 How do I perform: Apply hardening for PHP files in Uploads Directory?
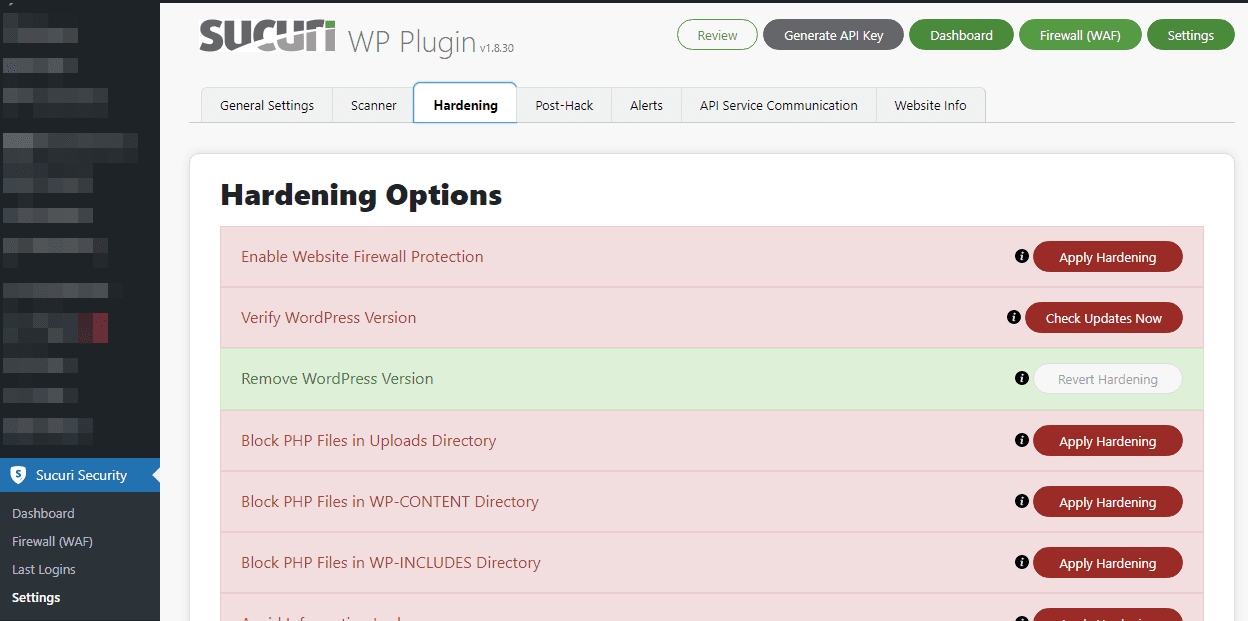coord(1107,441)
